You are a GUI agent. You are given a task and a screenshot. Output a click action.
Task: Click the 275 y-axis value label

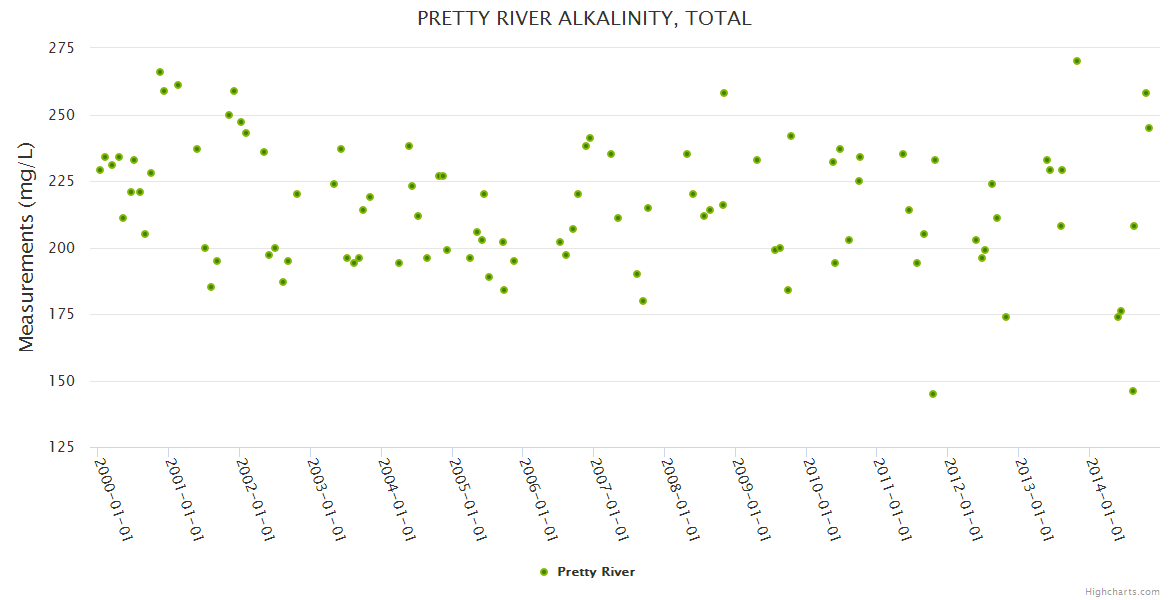tap(64, 48)
